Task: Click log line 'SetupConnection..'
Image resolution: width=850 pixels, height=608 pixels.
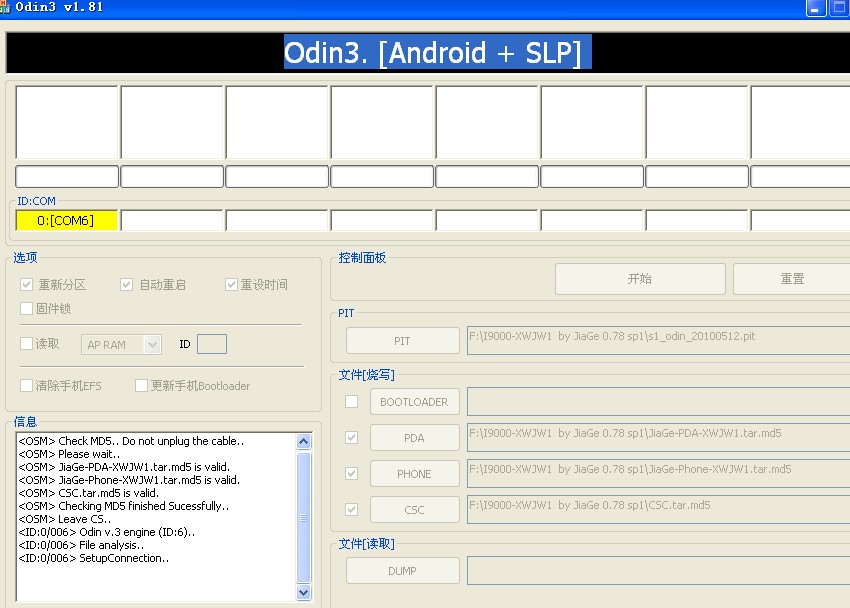Action: click(94, 558)
